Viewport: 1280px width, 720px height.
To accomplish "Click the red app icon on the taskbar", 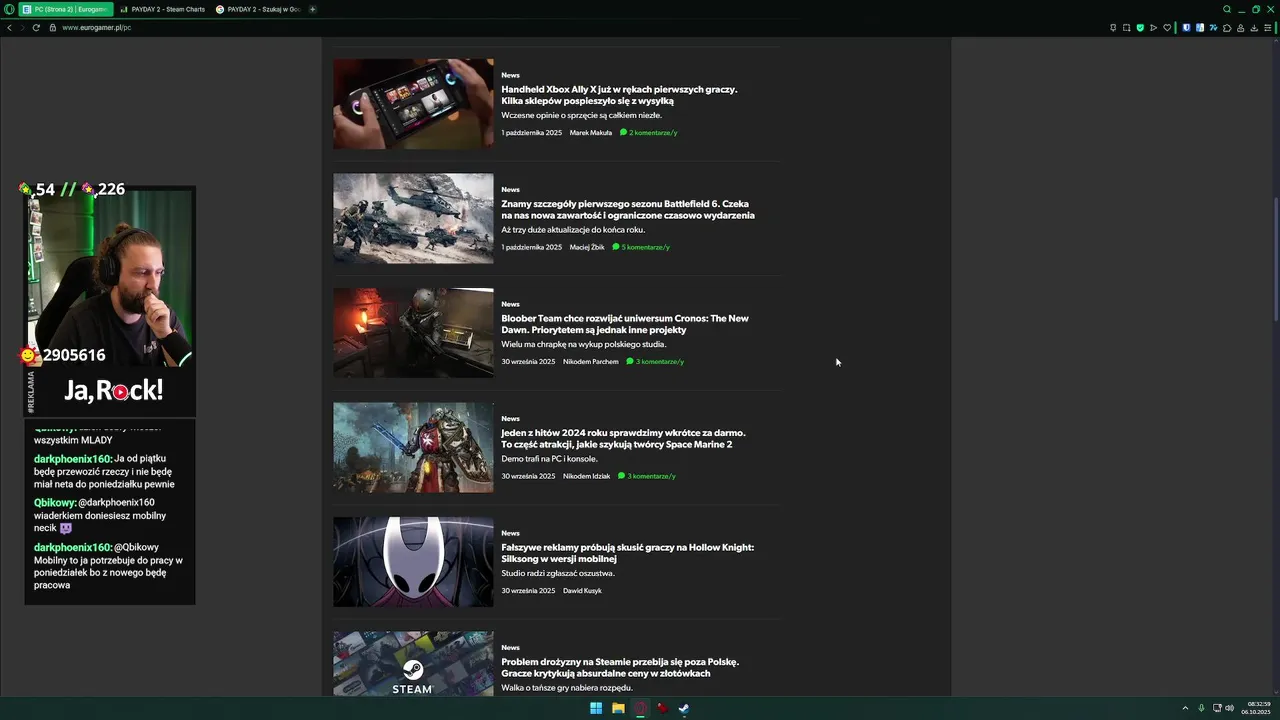I will coord(662,708).
